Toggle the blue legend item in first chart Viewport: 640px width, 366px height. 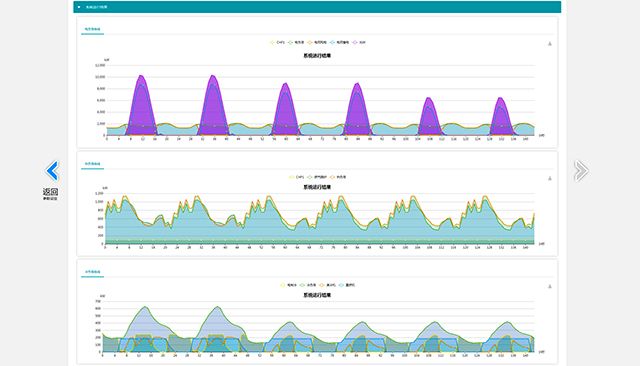340,42
